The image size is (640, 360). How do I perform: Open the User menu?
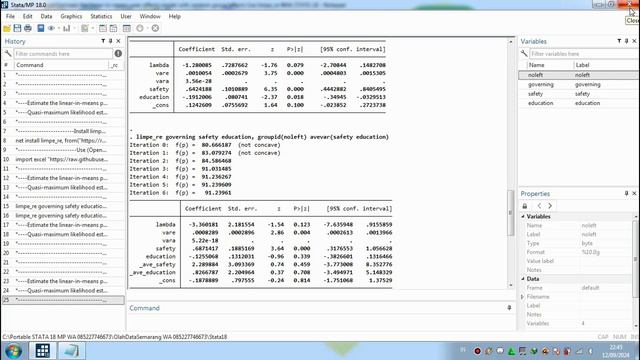(x=126, y=16)
